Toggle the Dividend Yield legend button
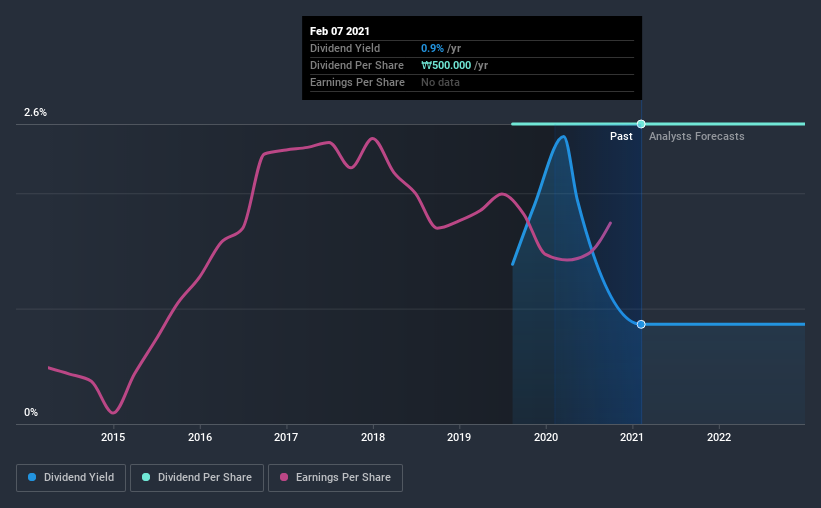 point(71,478)
